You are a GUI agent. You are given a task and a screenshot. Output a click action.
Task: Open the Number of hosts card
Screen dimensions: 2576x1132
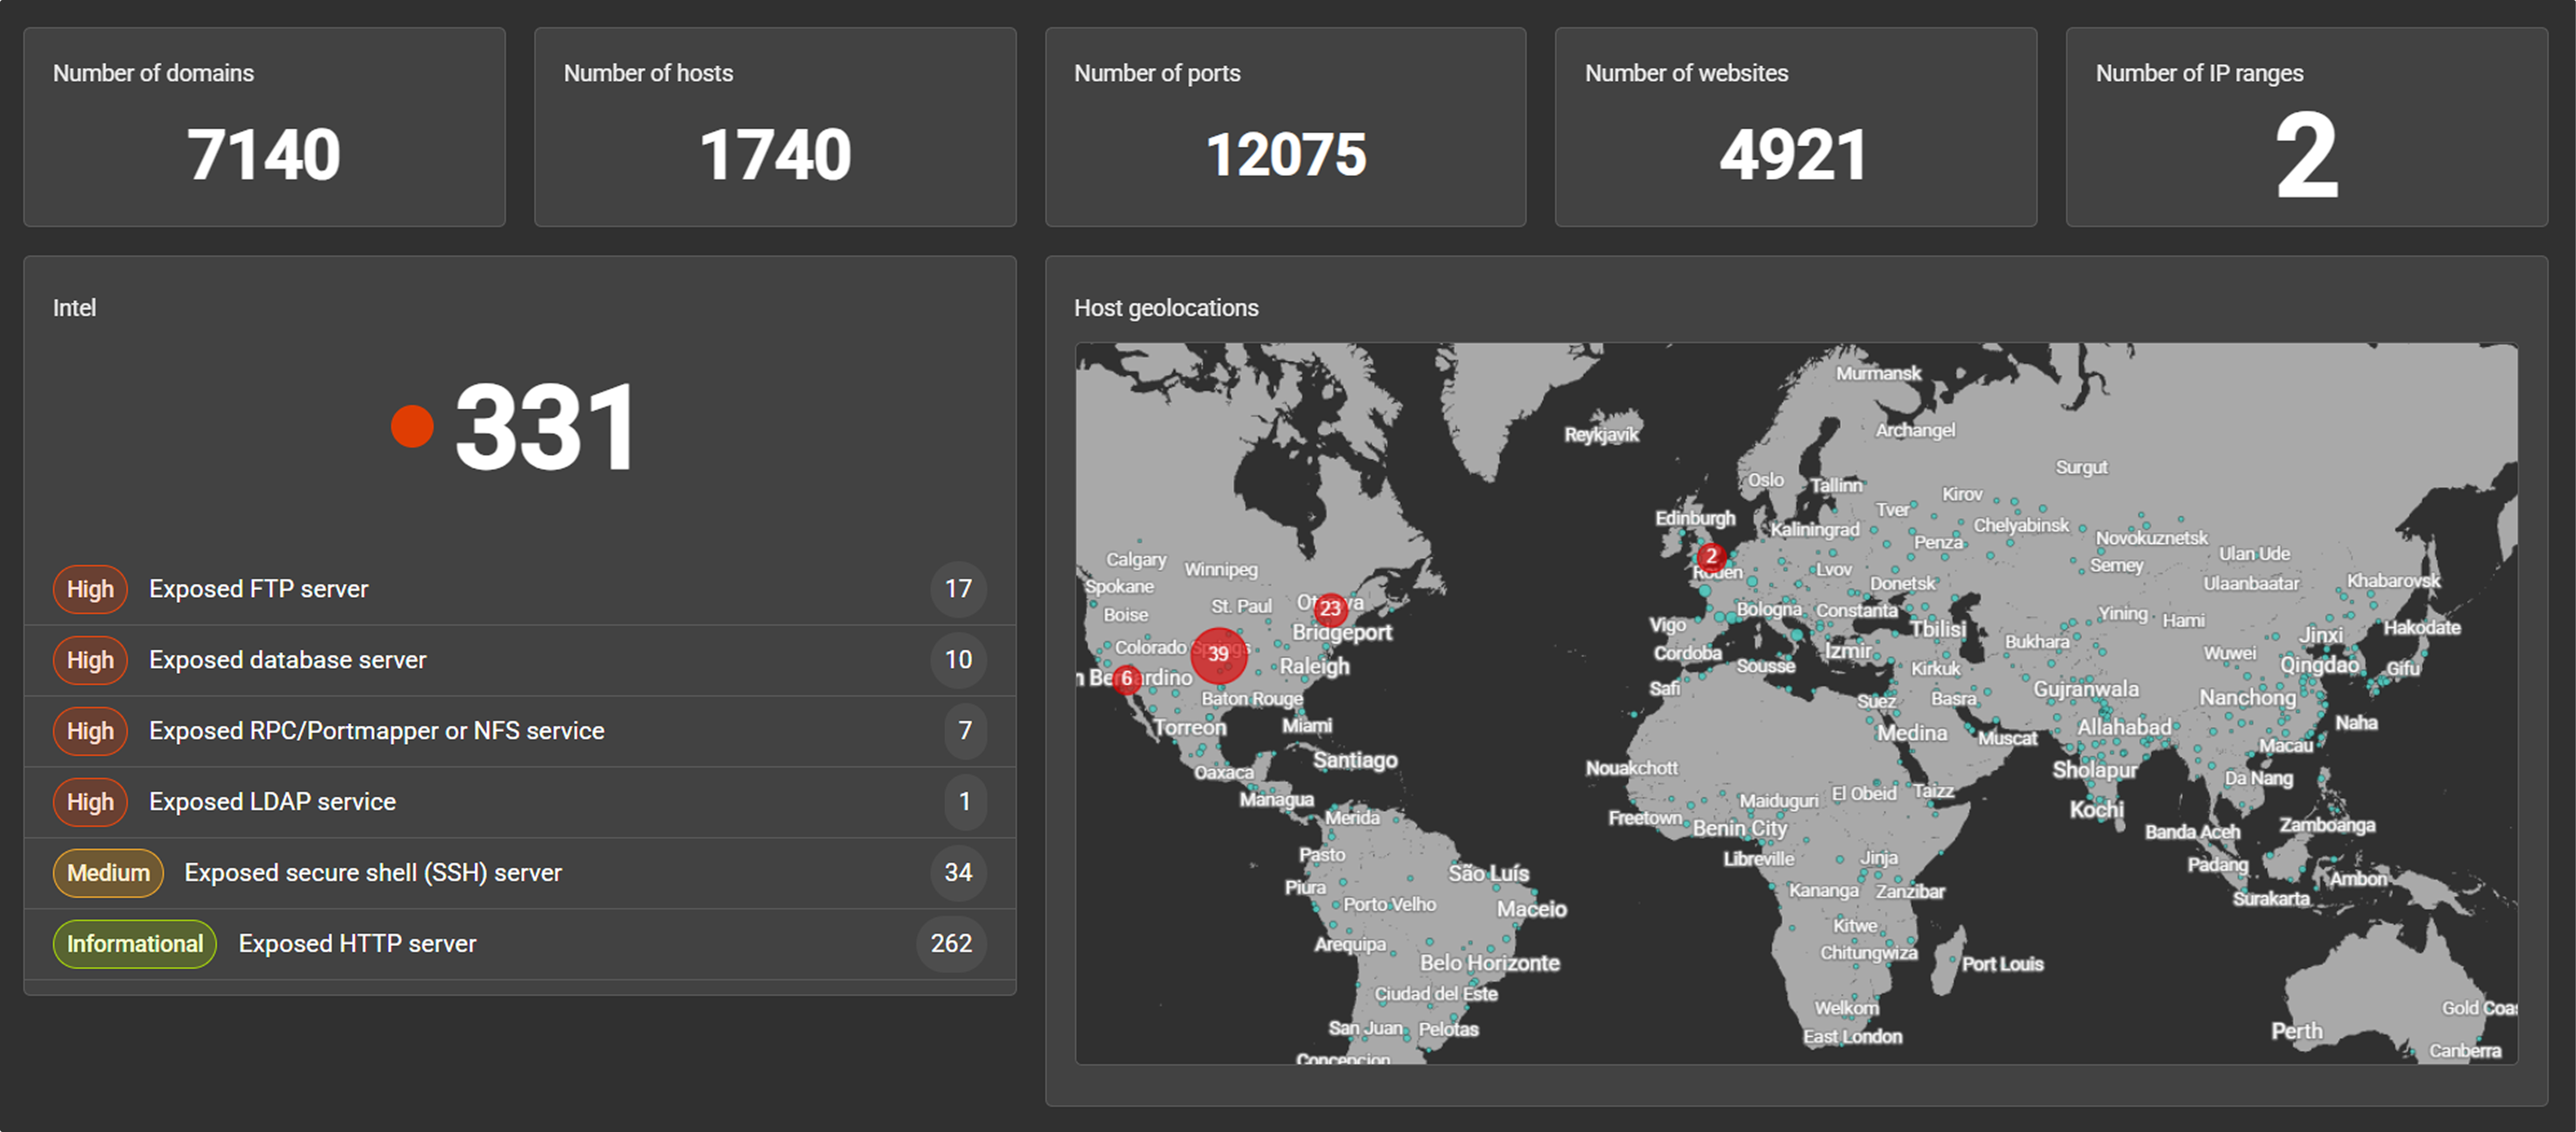tap(775, 127)
